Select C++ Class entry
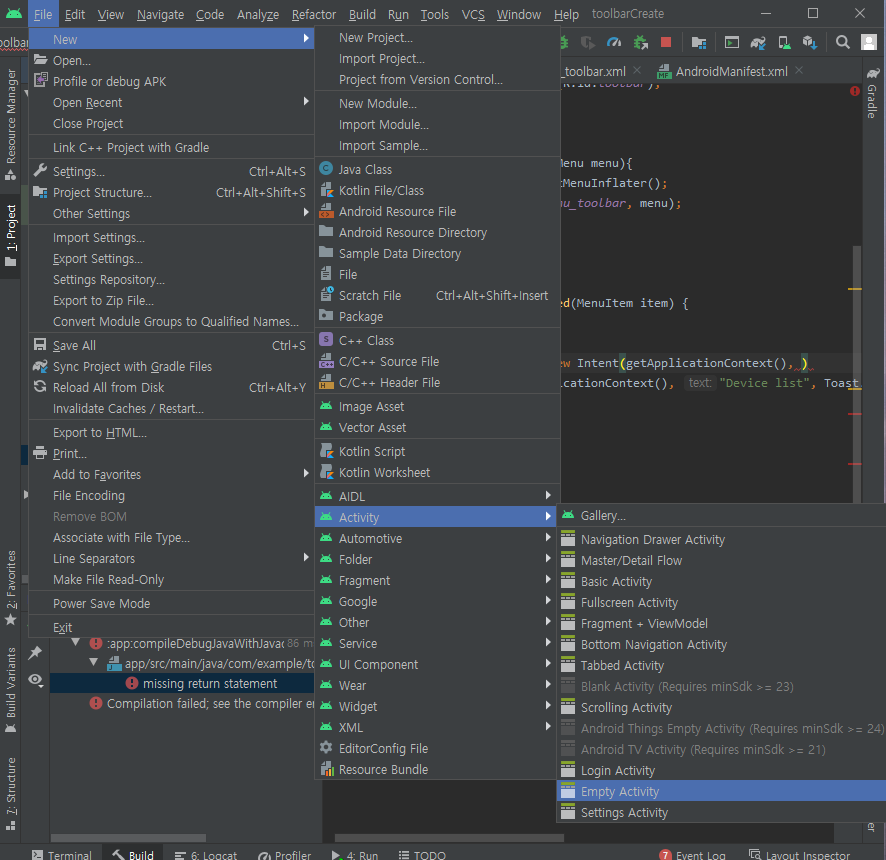Image resolution: width=886 pixels, height=860 pixels. (437, 341)
